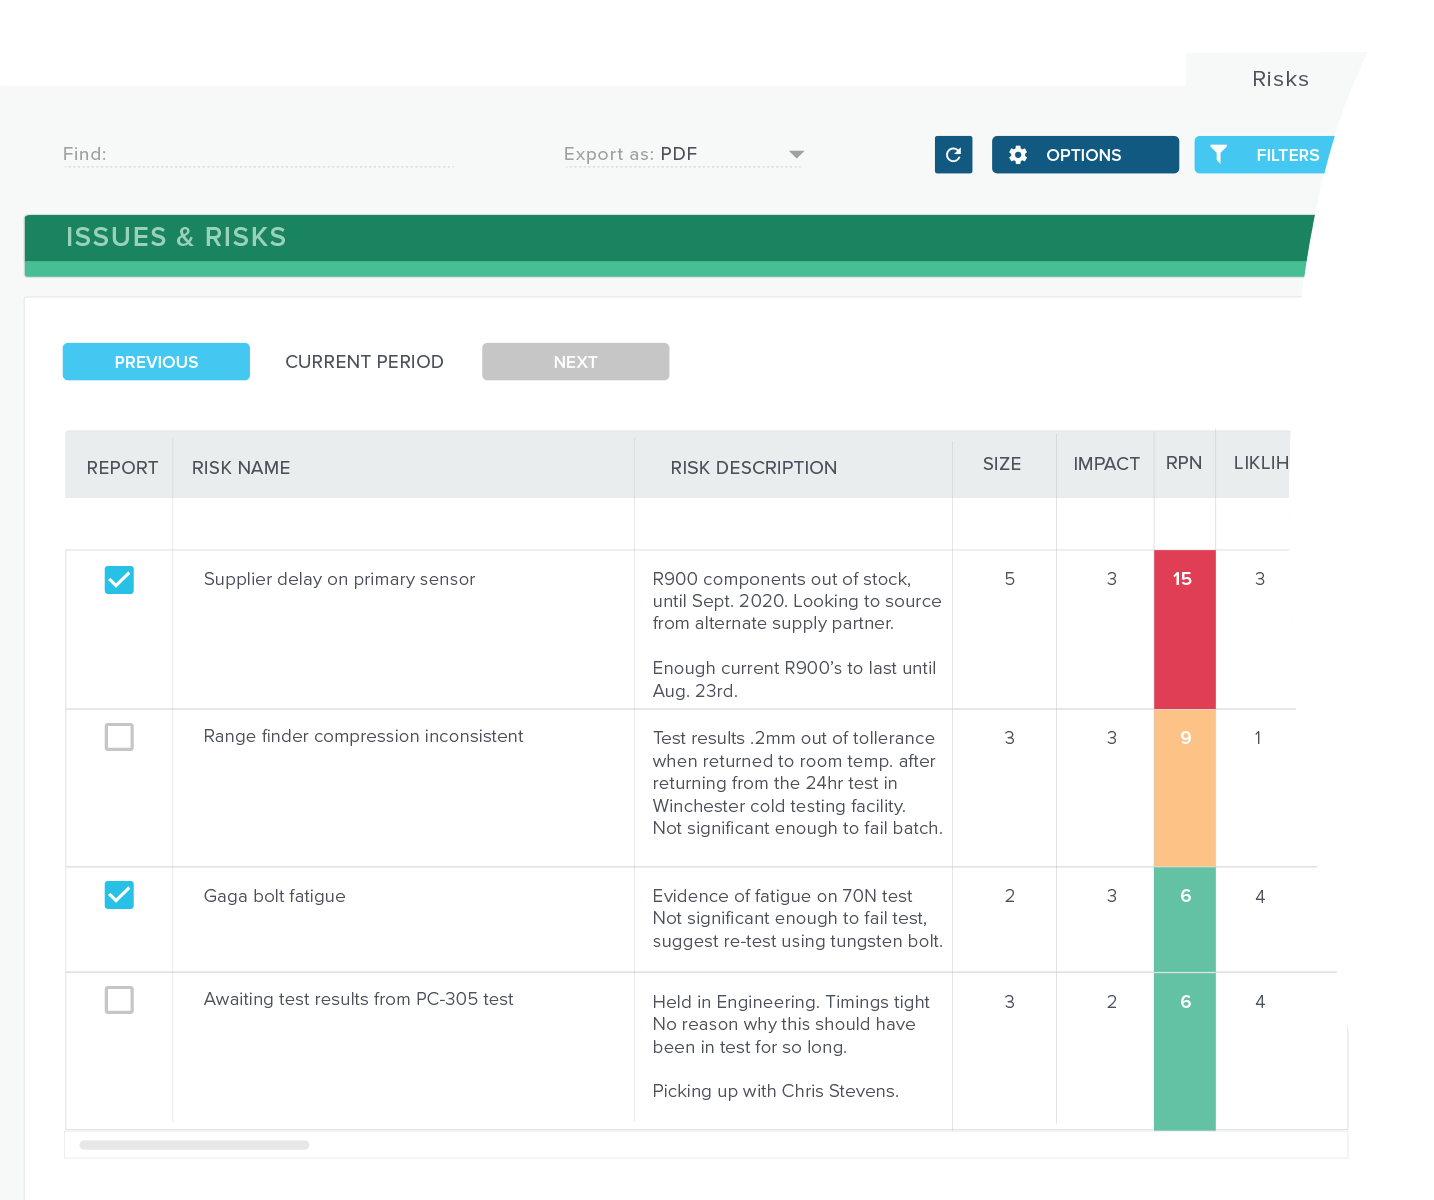This screenshot has height=1200, width=1434.
Task: Select Current Period view
Action: [x=364, y=361]
